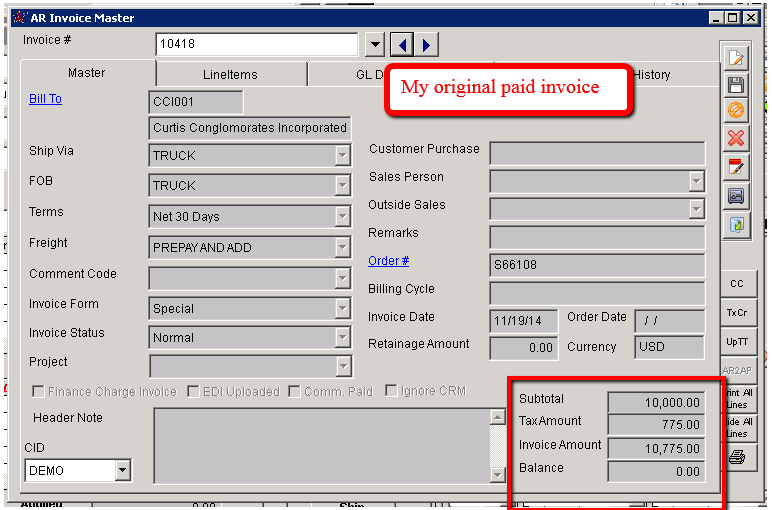The image size is (772, 510).
Task: Click the Order # link
Action: click(x=388, y=261)
